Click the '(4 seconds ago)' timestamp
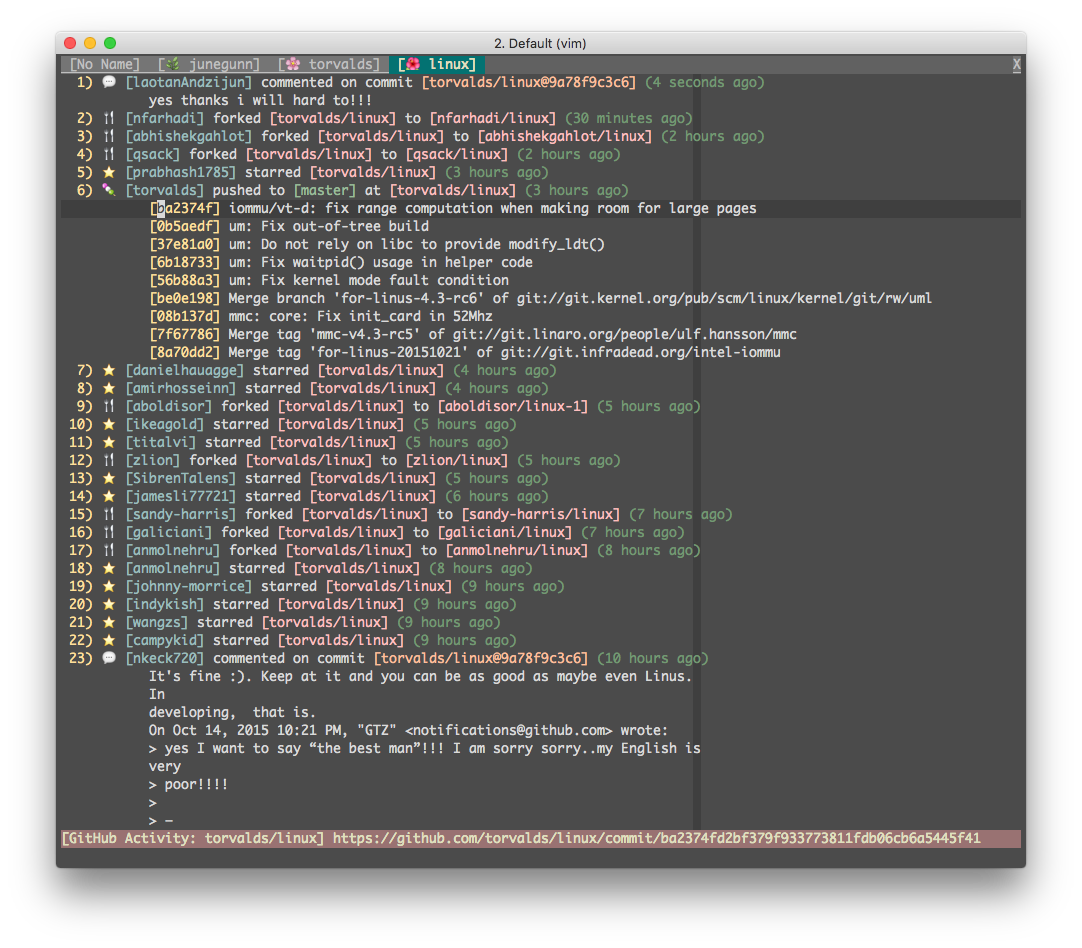The image size is (1082, 948). point(705,82)
